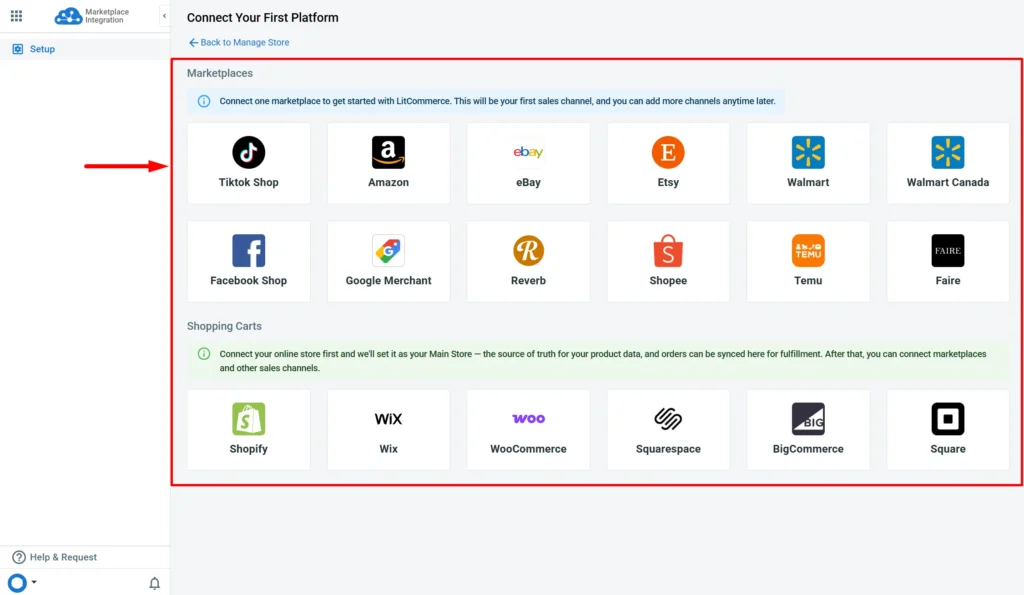Click the Shopping Carts info icon
This screenshot has width=1024, height=595.
(204, 354)
